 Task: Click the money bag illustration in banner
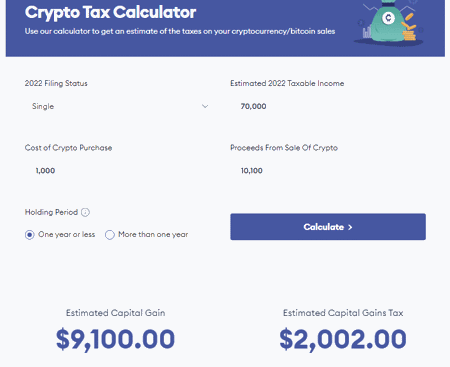(389, 21)
